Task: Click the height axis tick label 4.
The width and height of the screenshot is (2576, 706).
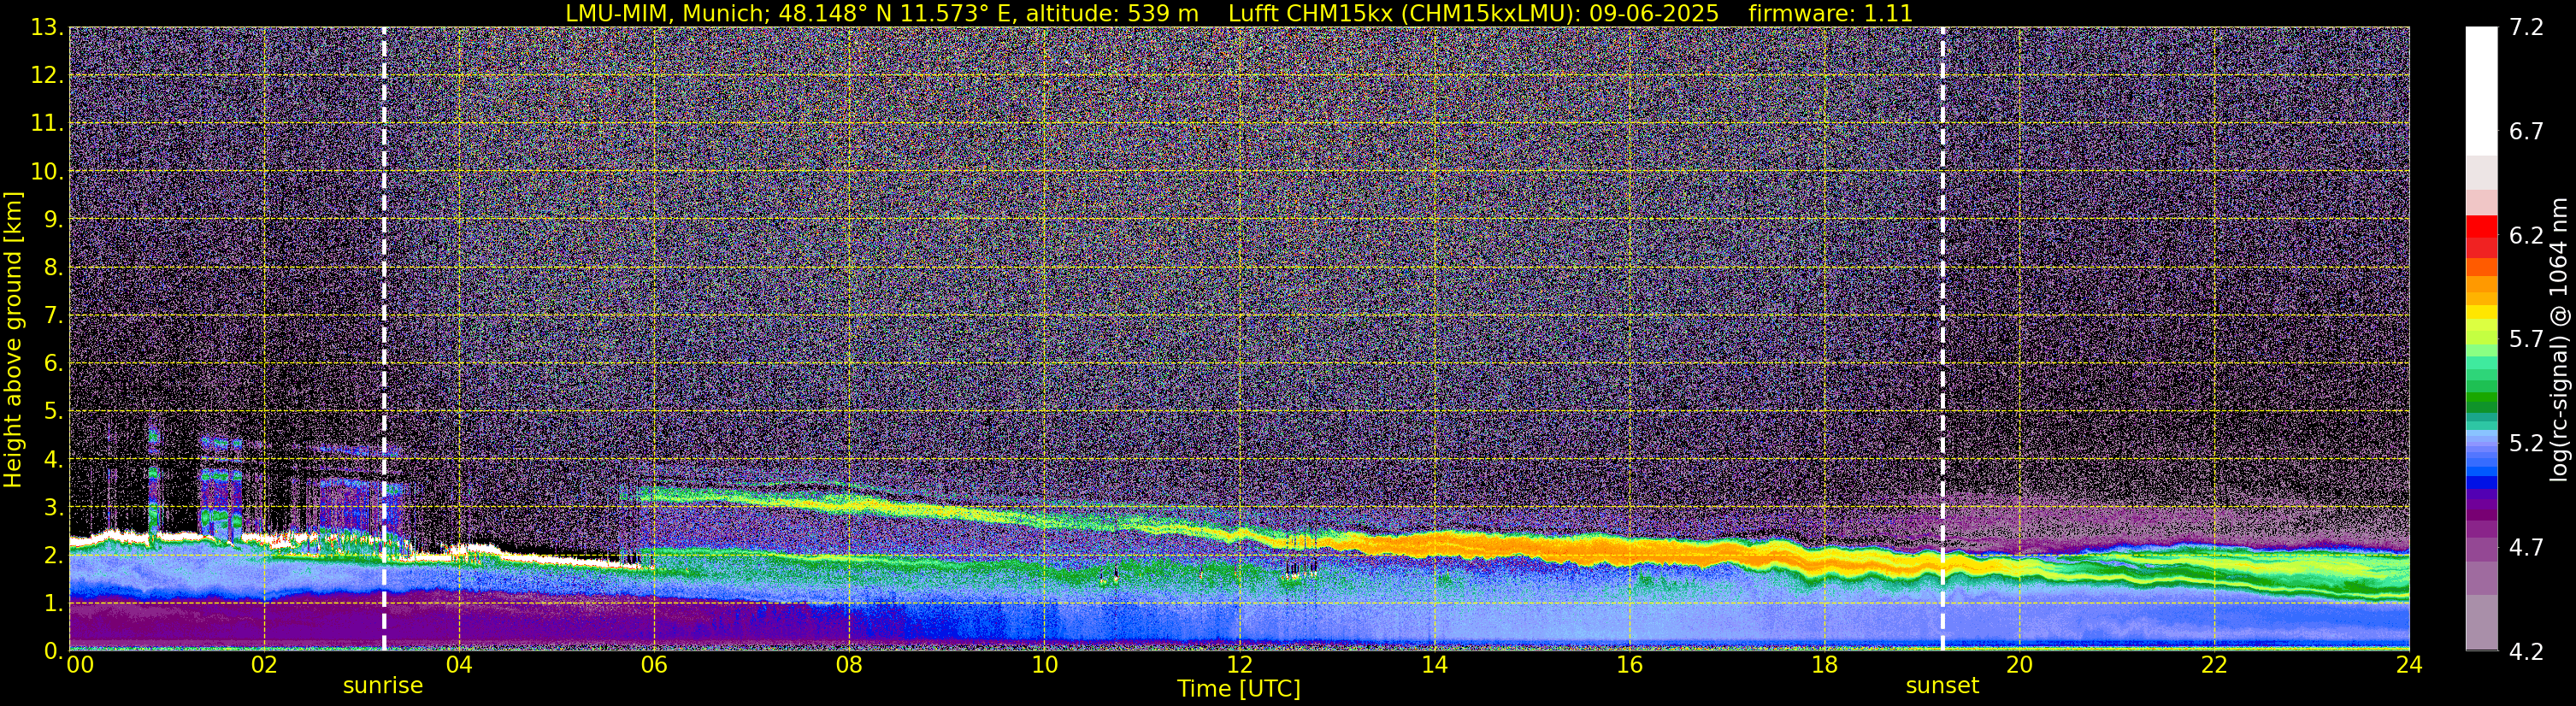Action: (x=53, y=460)
